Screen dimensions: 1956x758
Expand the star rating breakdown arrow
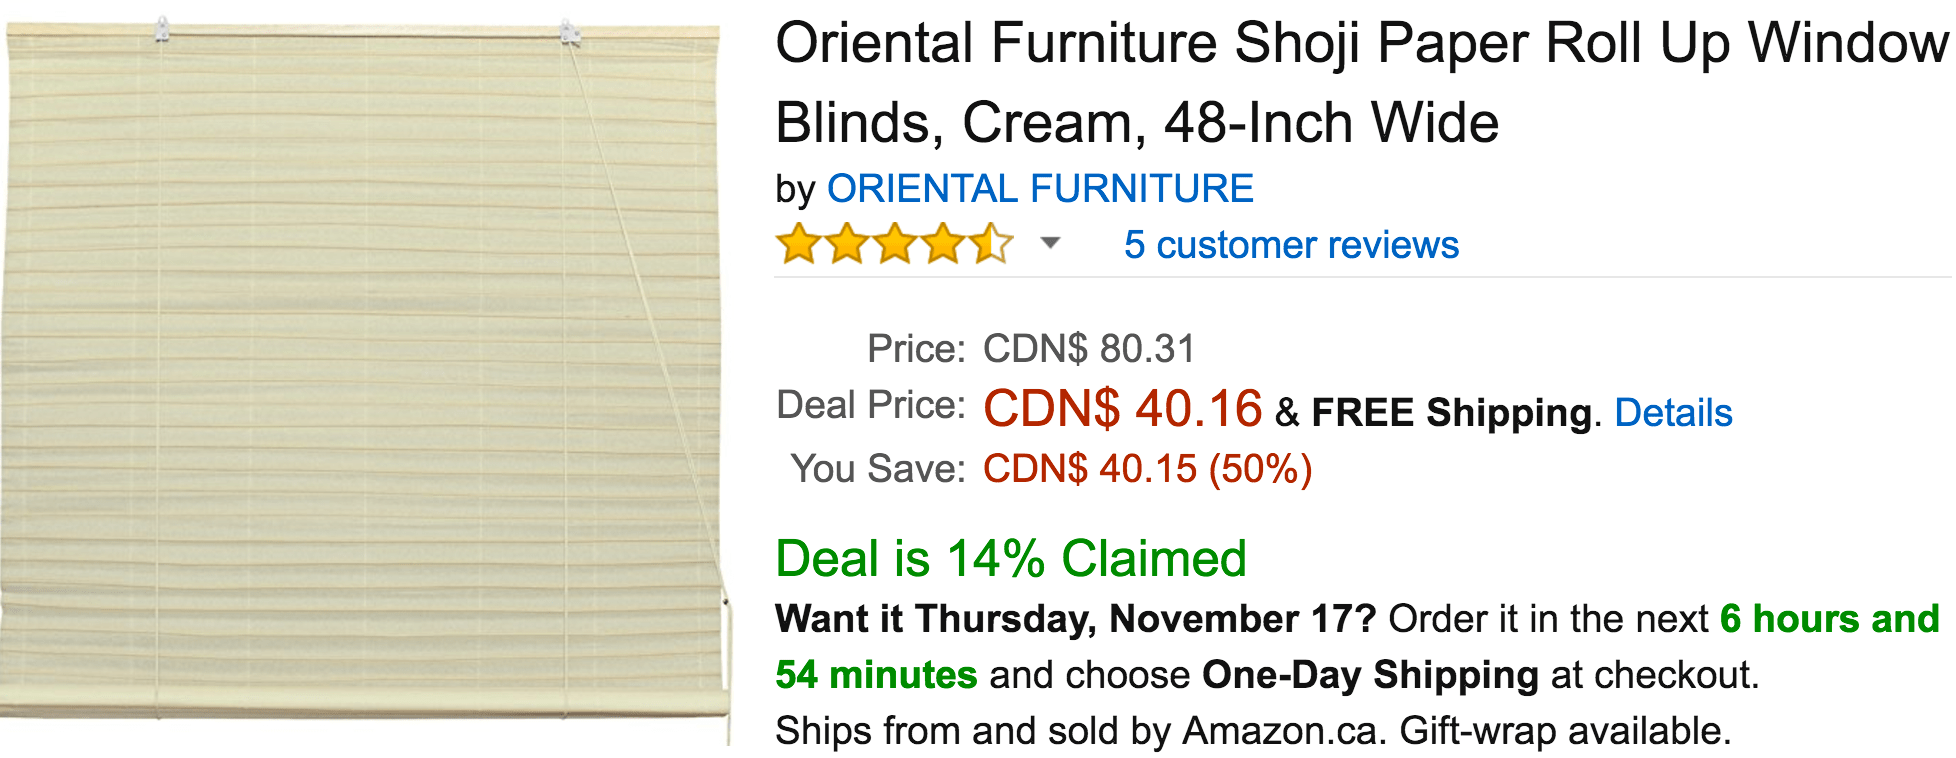(1050, 243)
